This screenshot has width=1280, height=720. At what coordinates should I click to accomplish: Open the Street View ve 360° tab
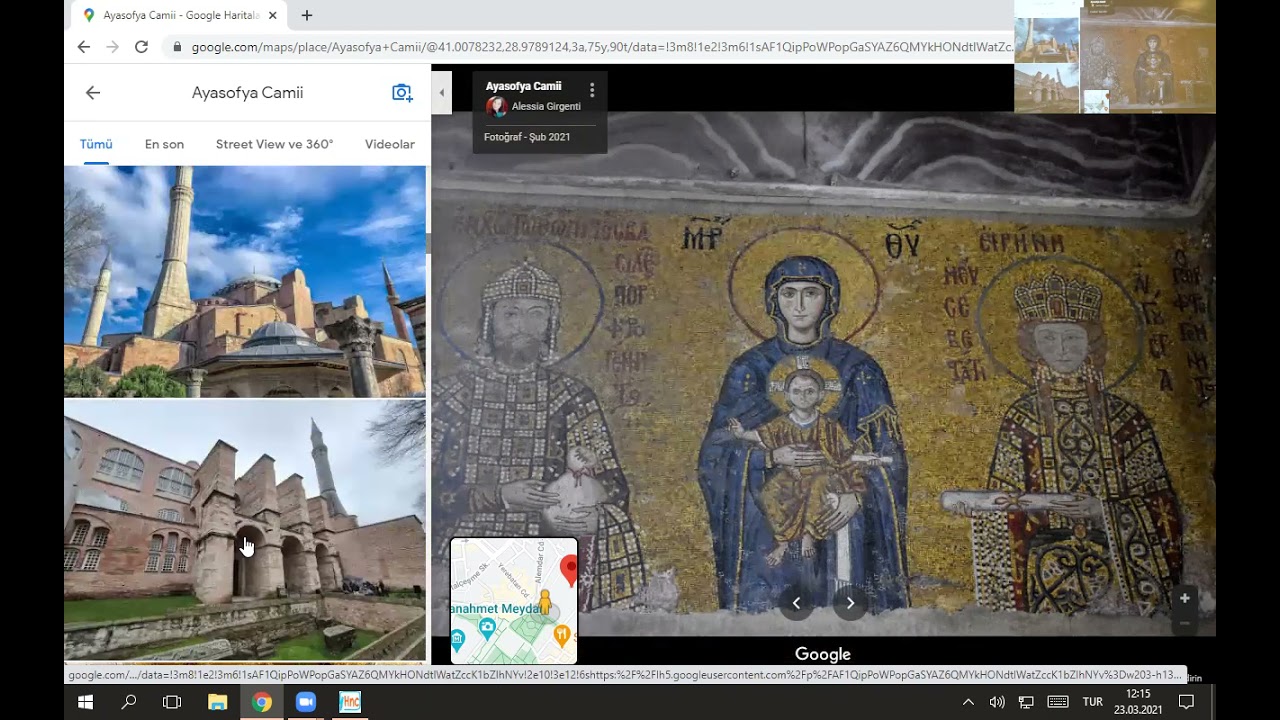point(275,144)
